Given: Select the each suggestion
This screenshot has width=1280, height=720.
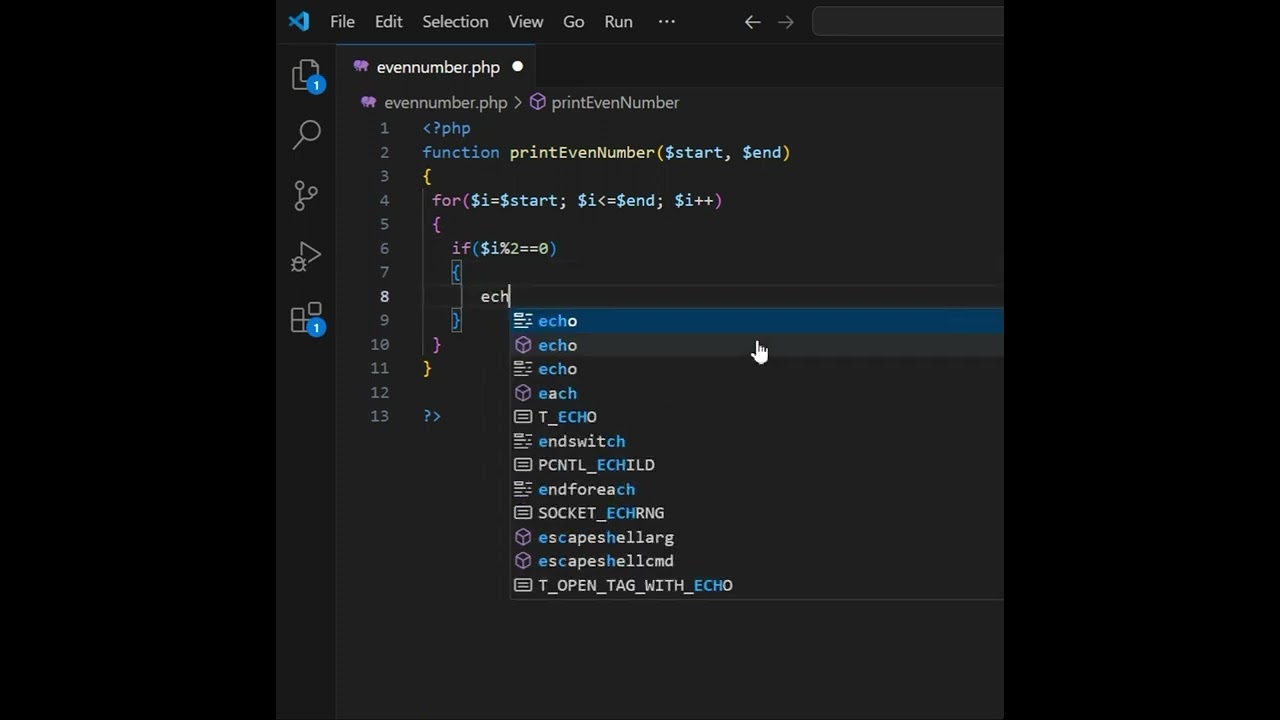Looking at the screenshot, I should [x=757, y=393].
